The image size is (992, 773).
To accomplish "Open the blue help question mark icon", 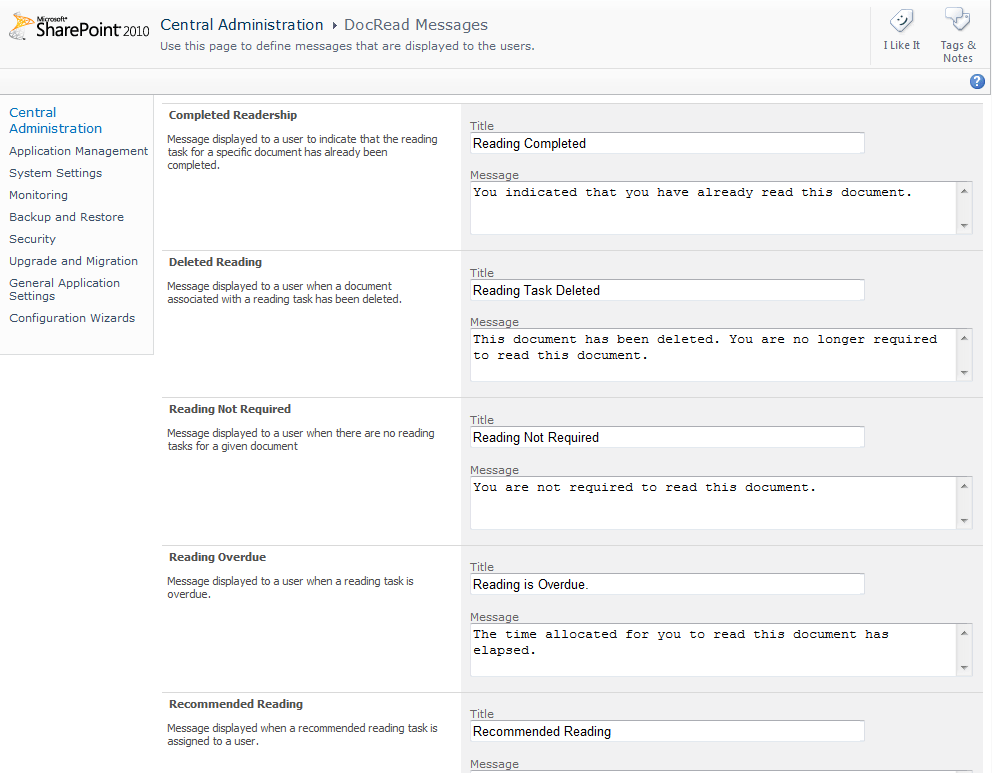I will click(977, 82).
